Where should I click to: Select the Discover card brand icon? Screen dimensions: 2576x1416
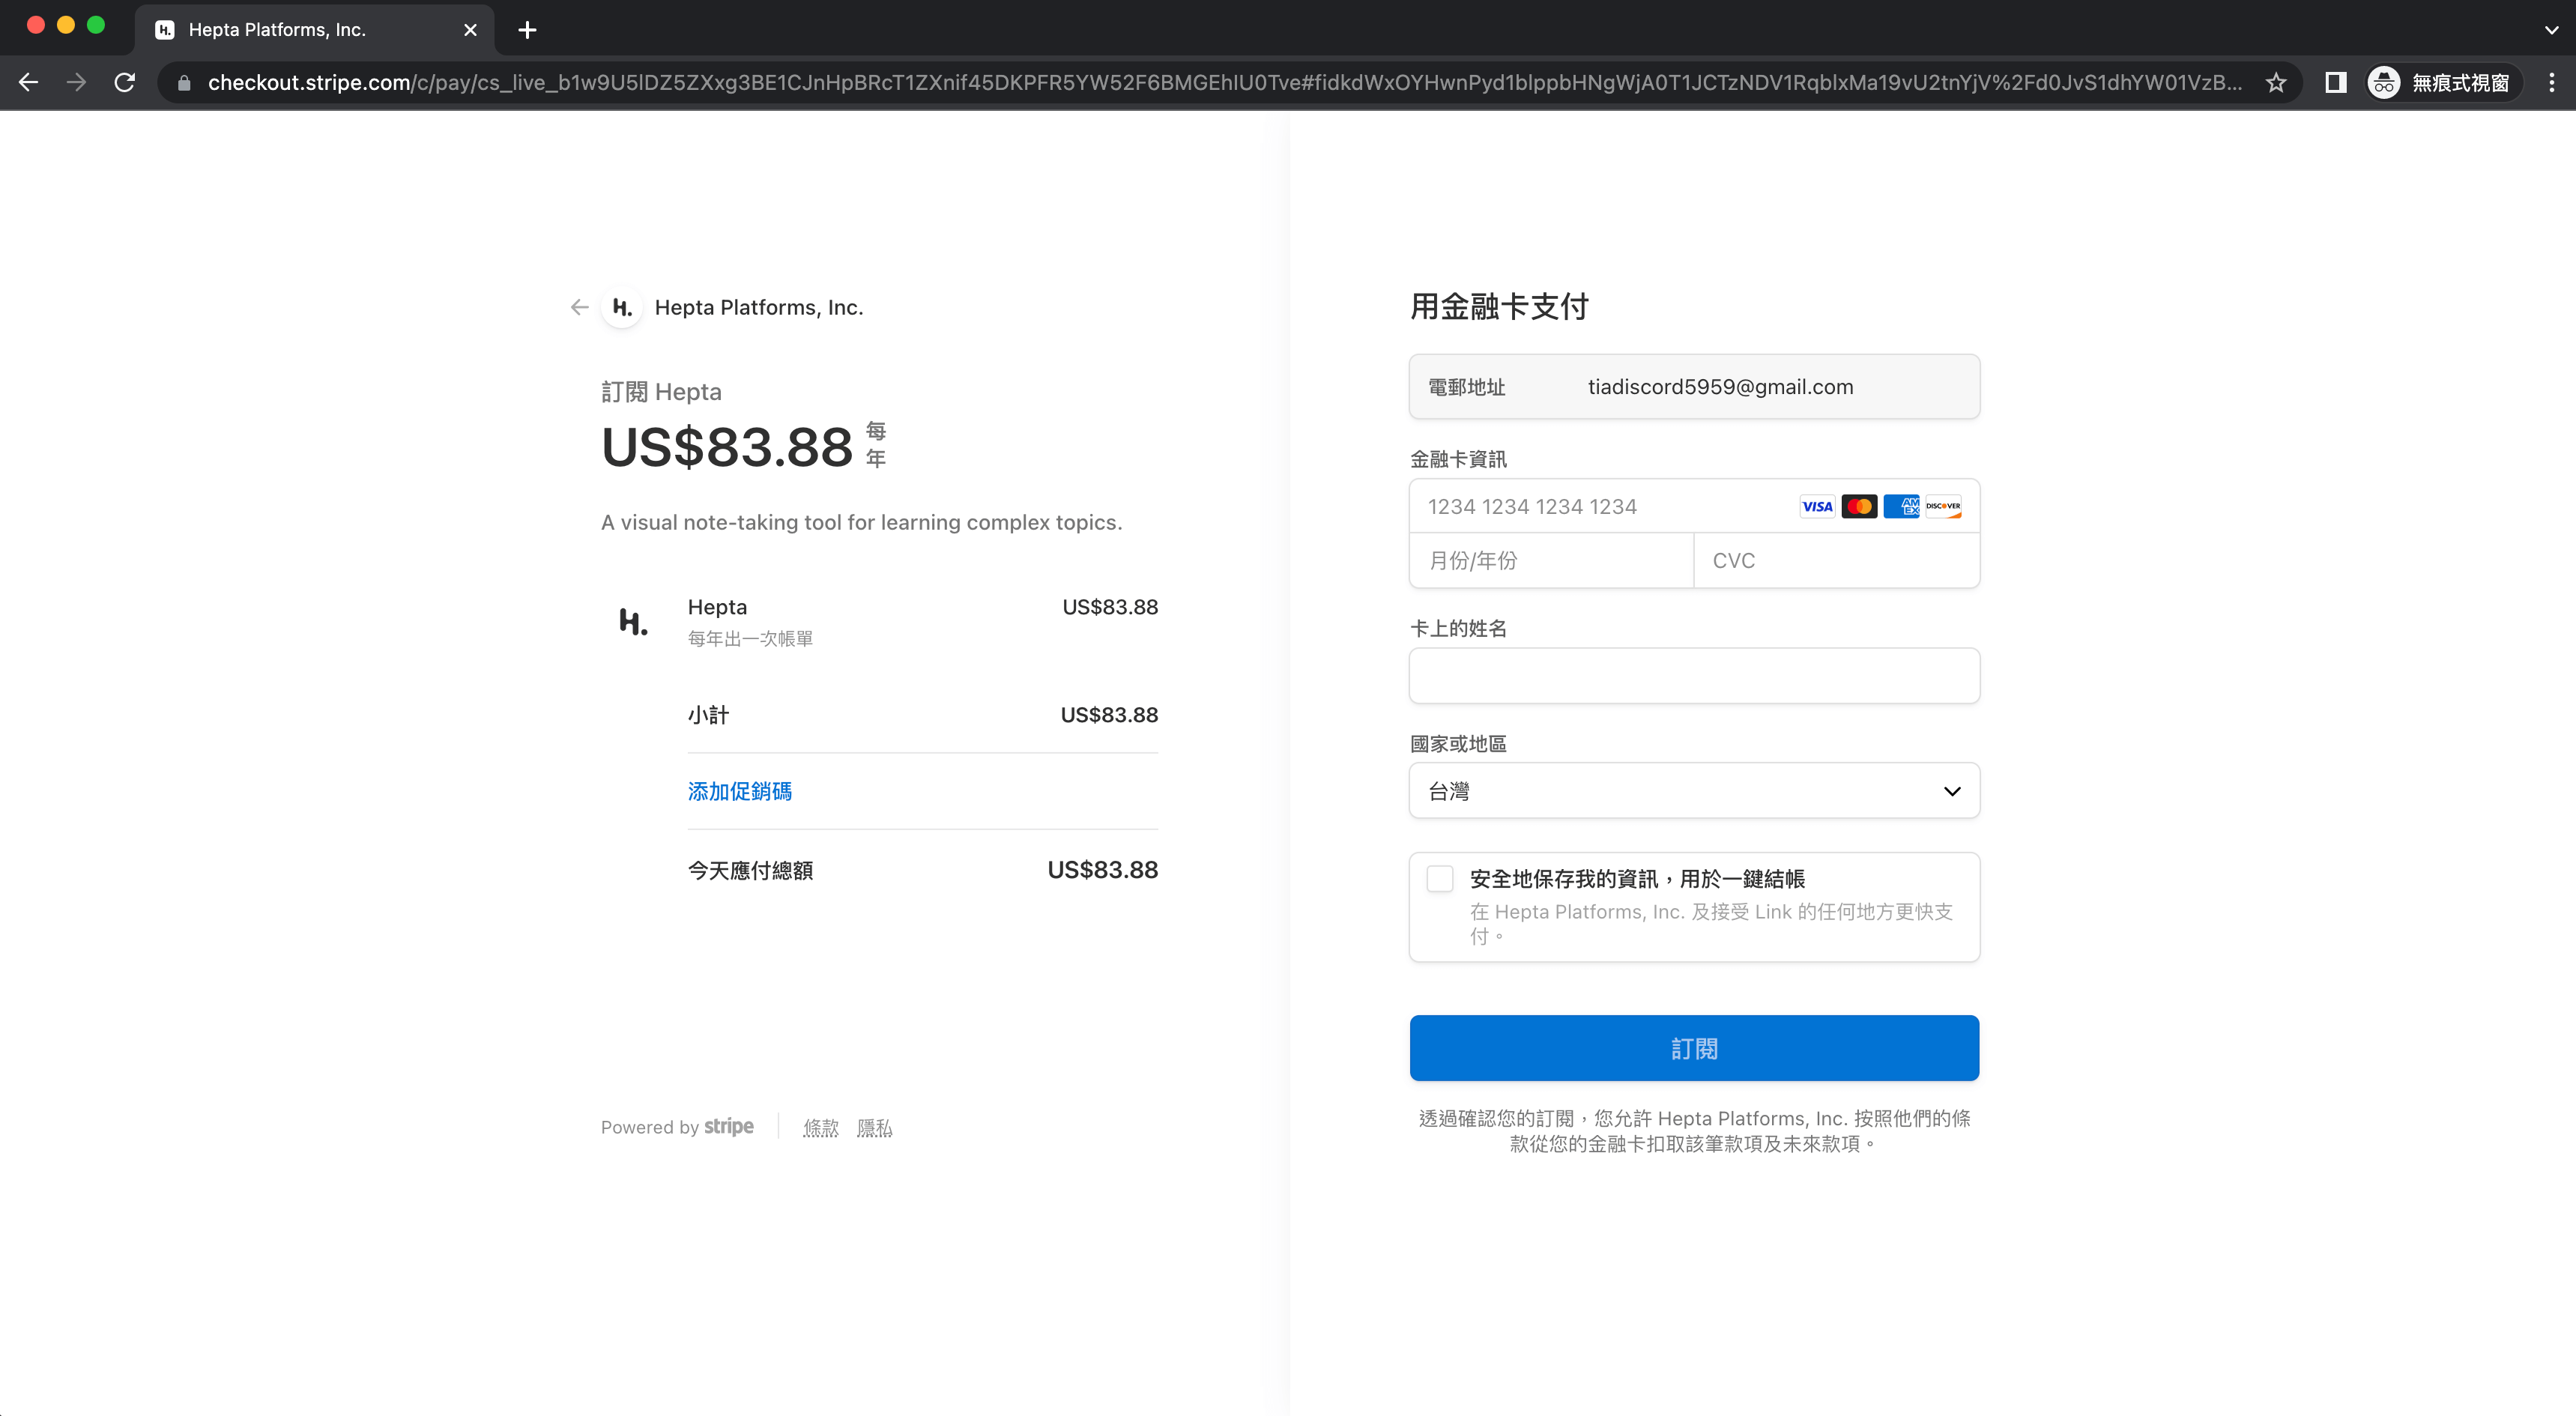(x=1942, y=506)
